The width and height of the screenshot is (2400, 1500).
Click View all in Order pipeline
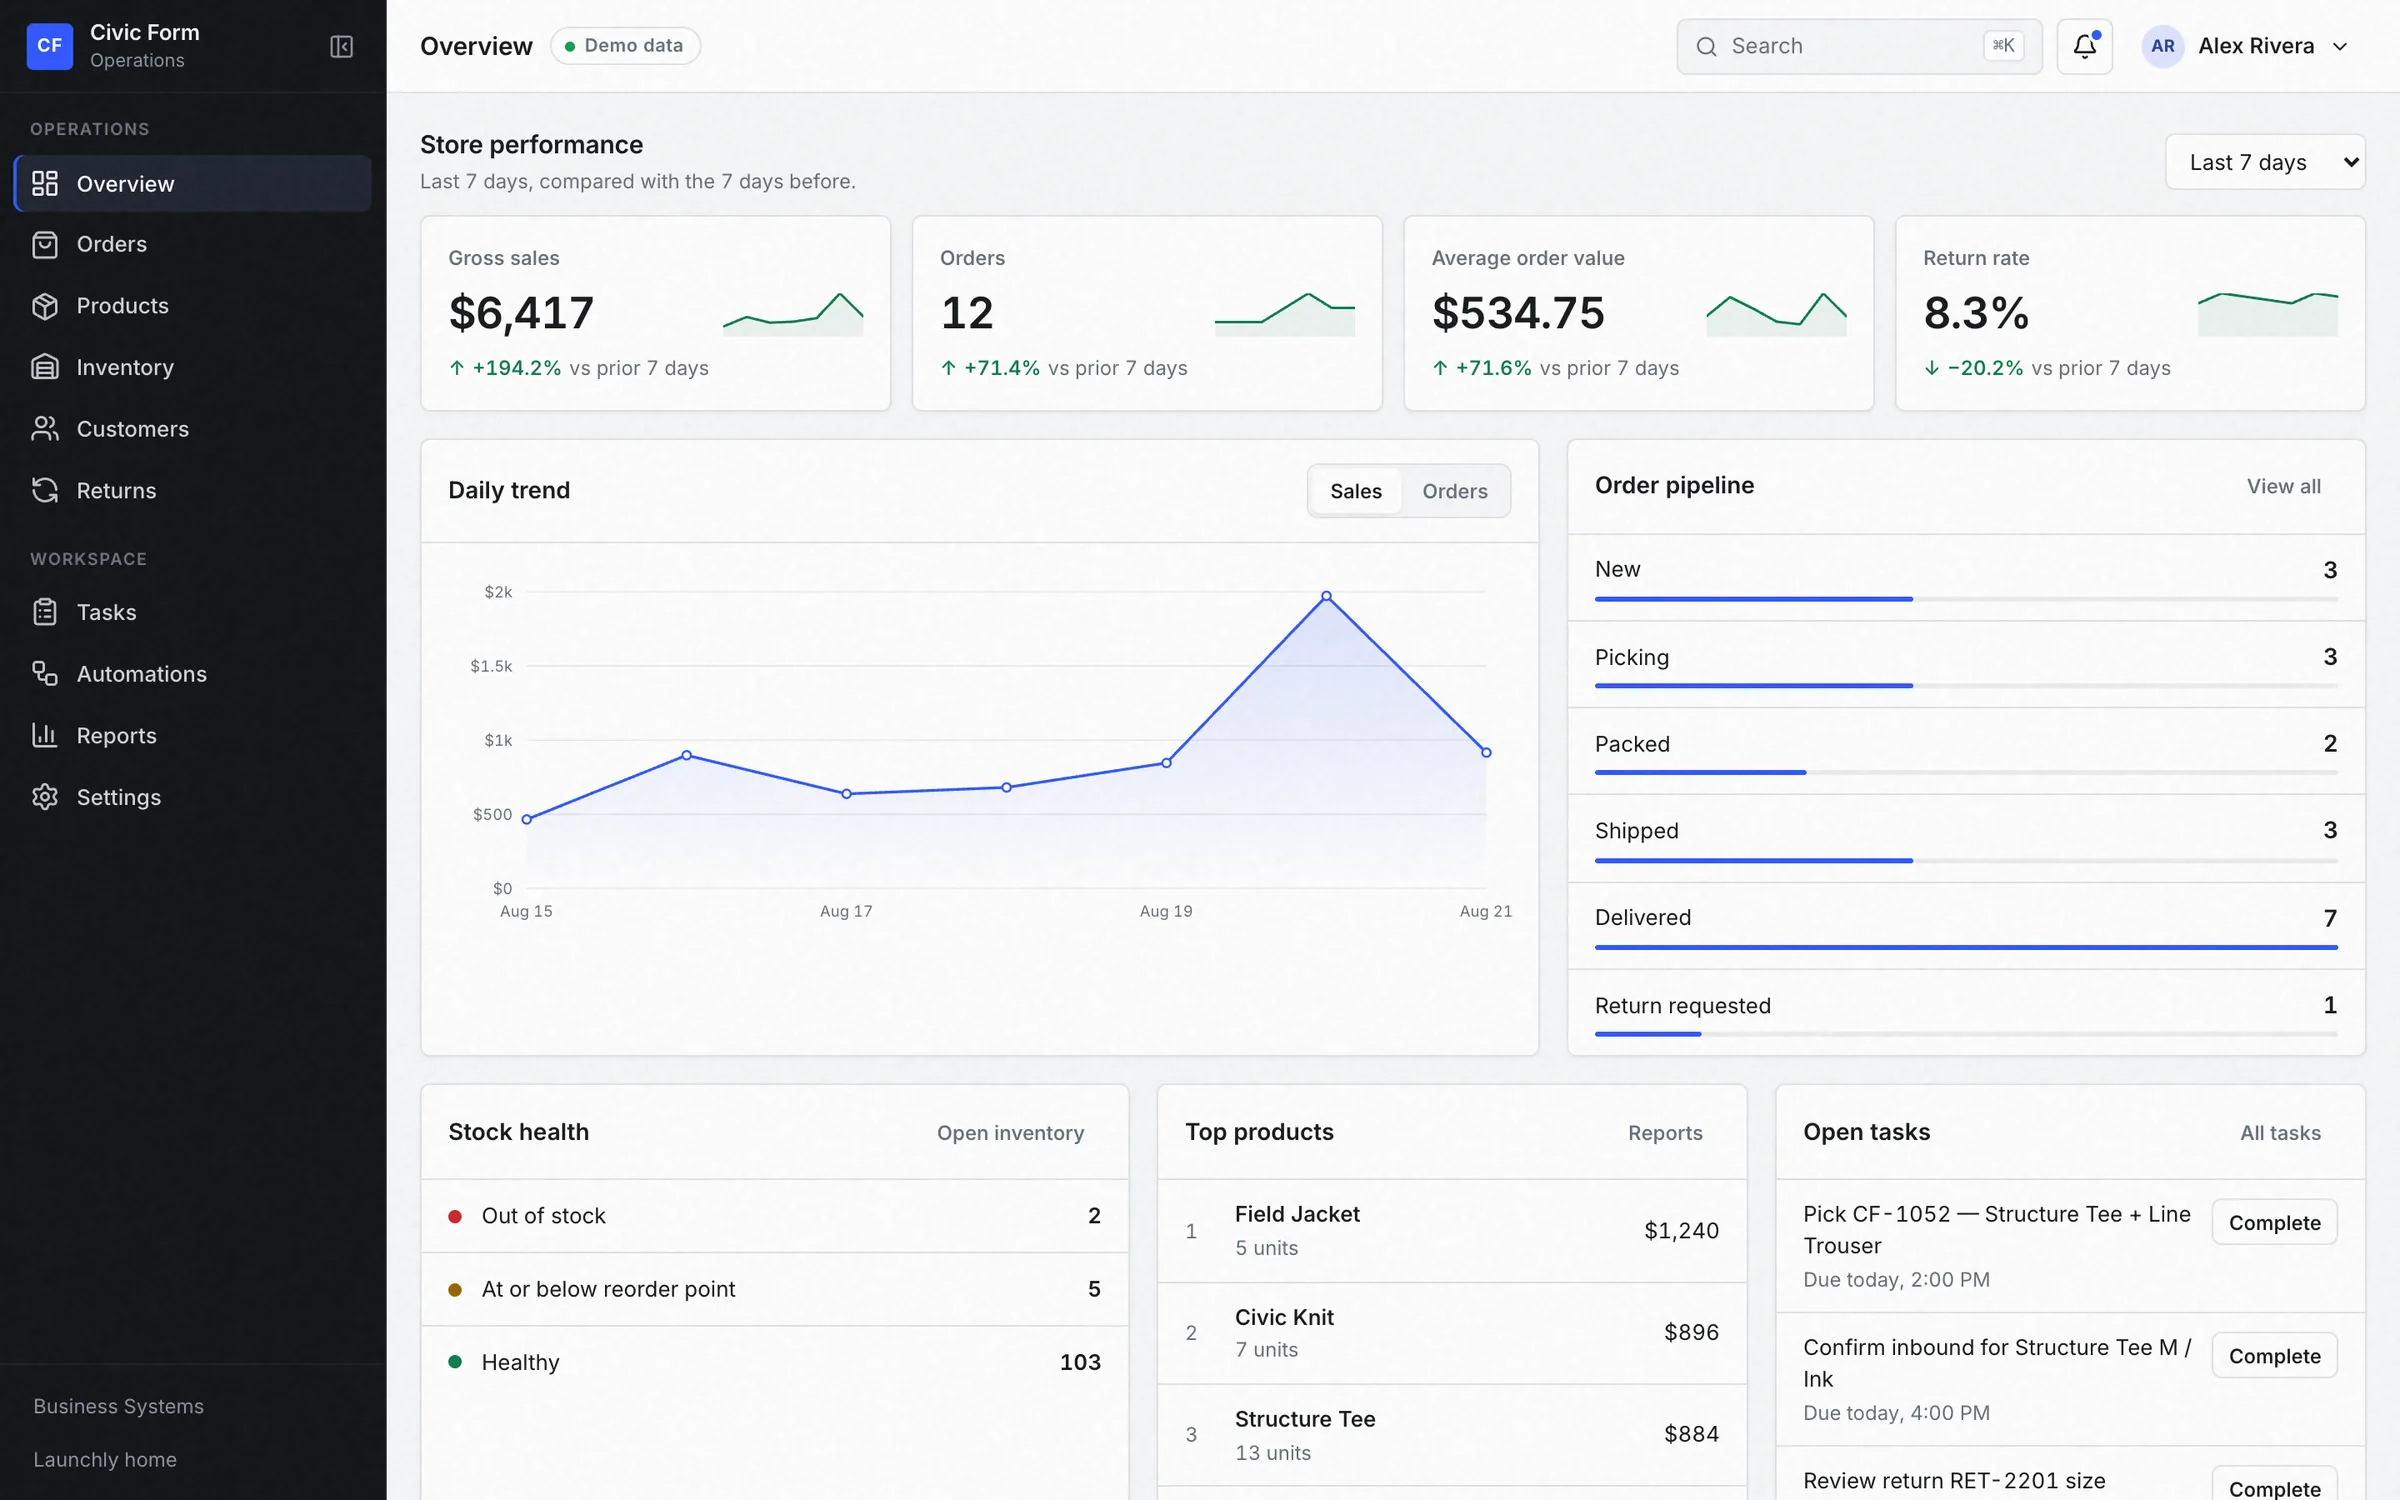click(x=2283, y=486)
